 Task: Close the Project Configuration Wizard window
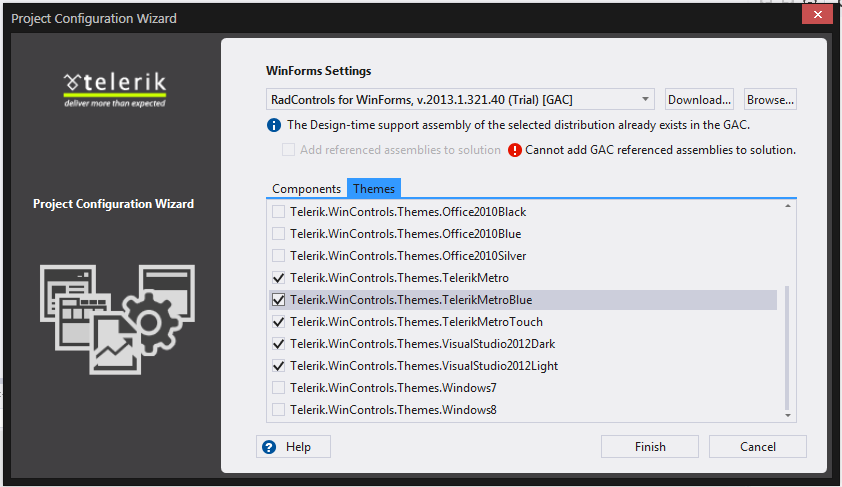click(817, 14)
